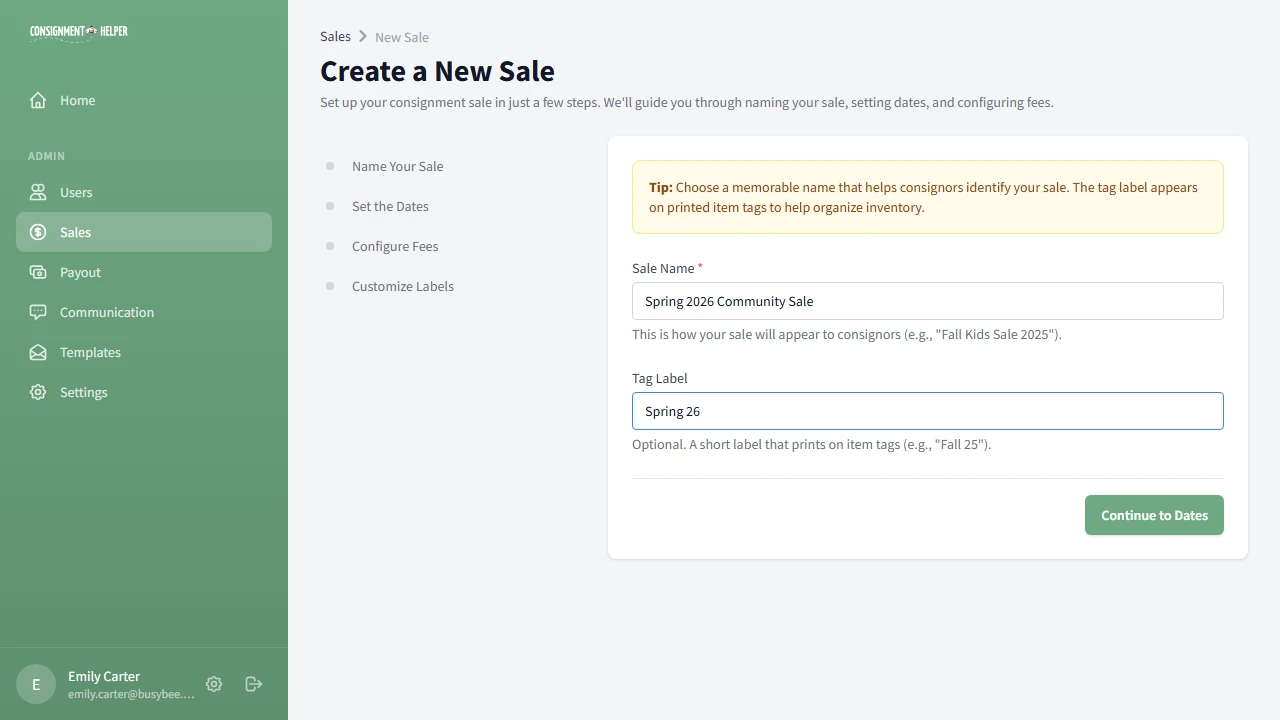The height and width of the screenshot is (720, 1280).
Task: Select the Name Your Sale step
Action: click(x=397, y=166)
